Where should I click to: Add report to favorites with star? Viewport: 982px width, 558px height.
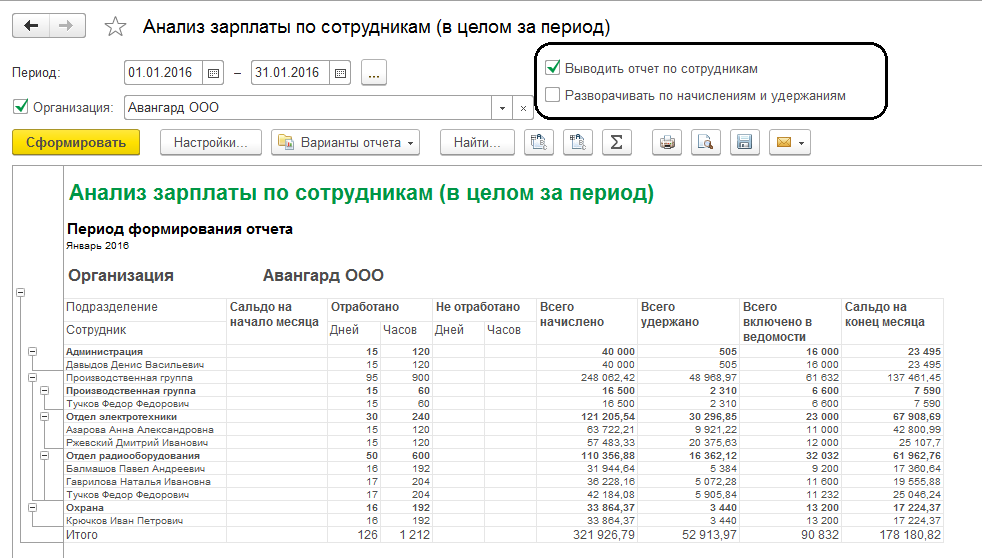click(116, 27)
